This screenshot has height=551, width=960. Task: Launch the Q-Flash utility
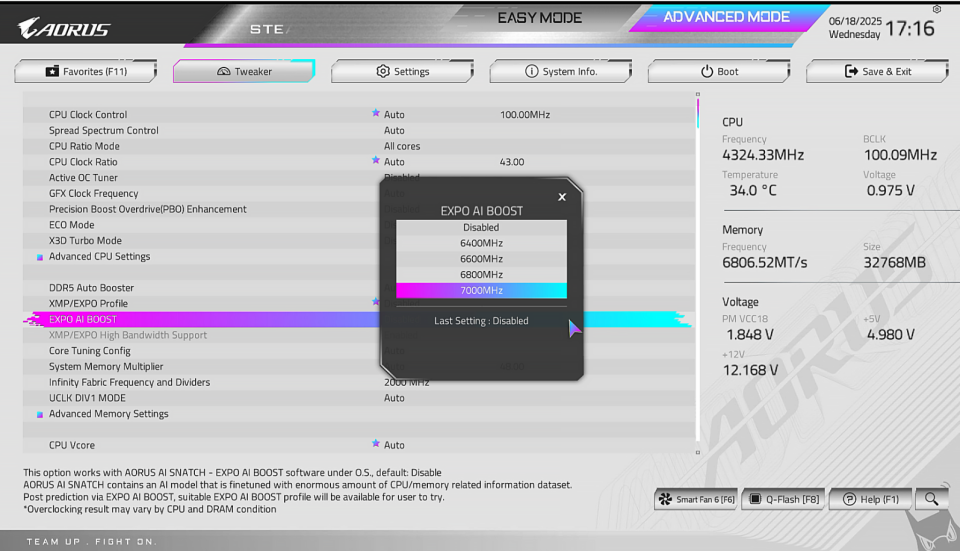click(784, 499)
